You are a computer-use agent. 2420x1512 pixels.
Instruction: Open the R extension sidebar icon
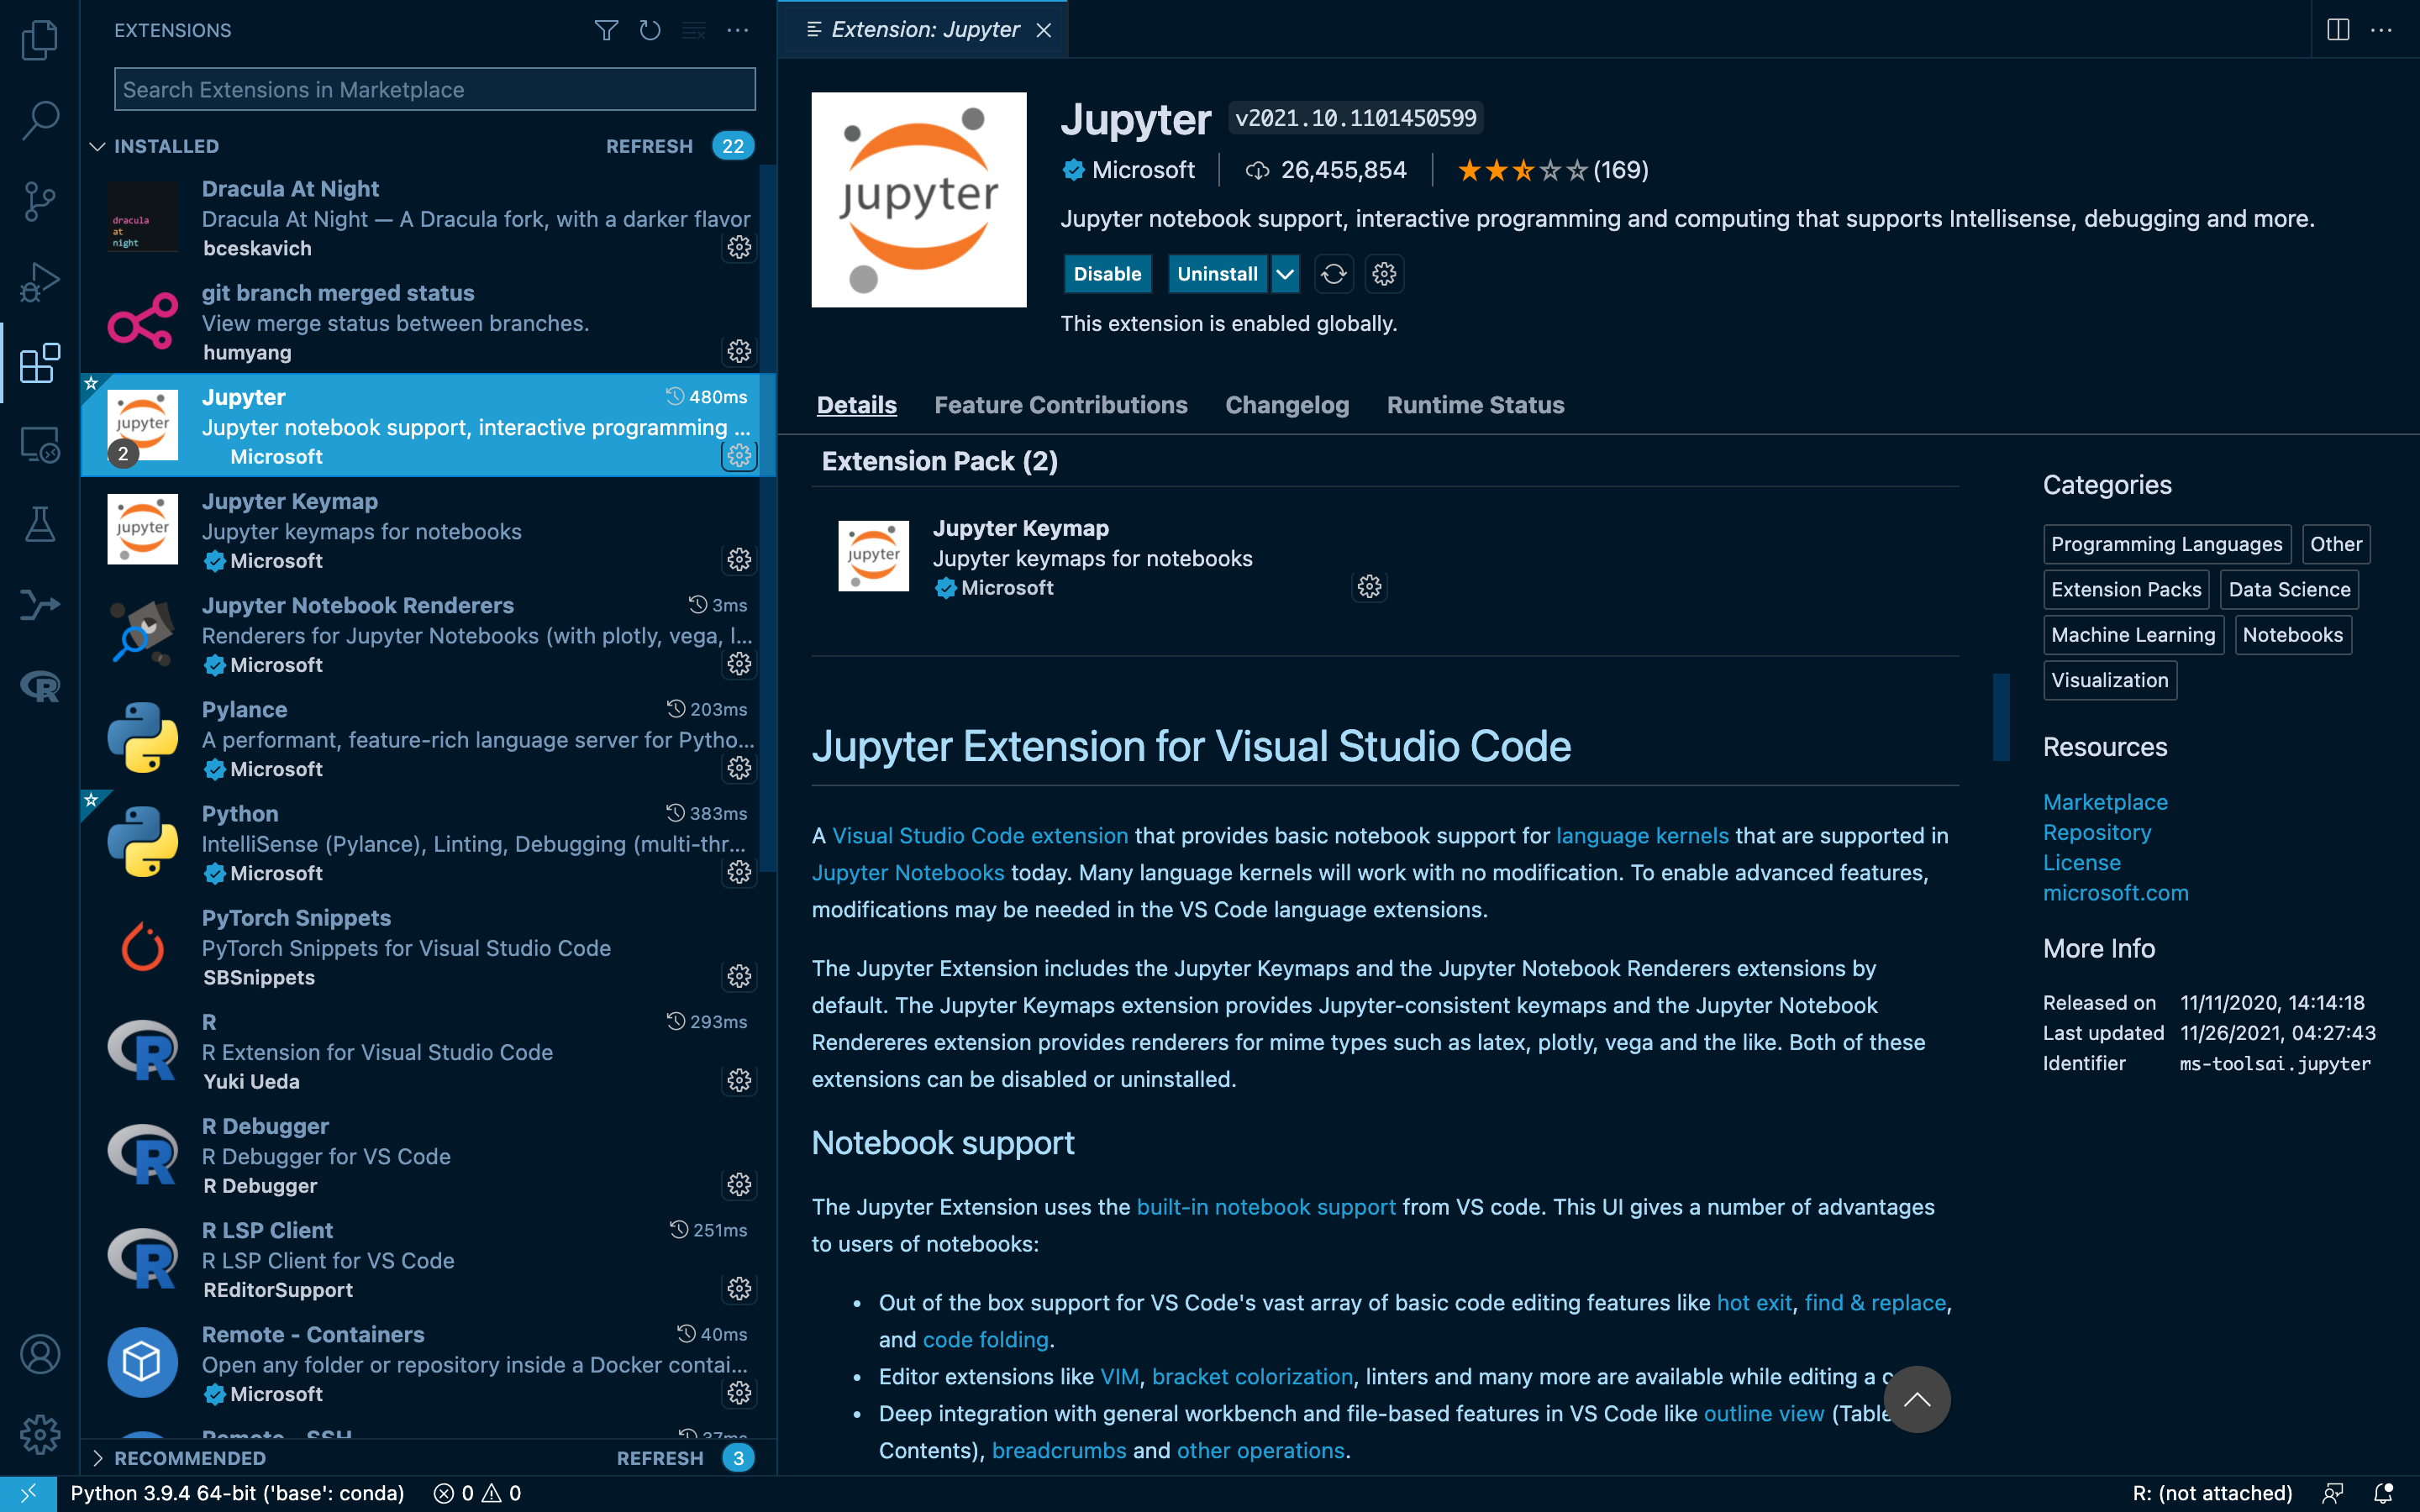40,686
